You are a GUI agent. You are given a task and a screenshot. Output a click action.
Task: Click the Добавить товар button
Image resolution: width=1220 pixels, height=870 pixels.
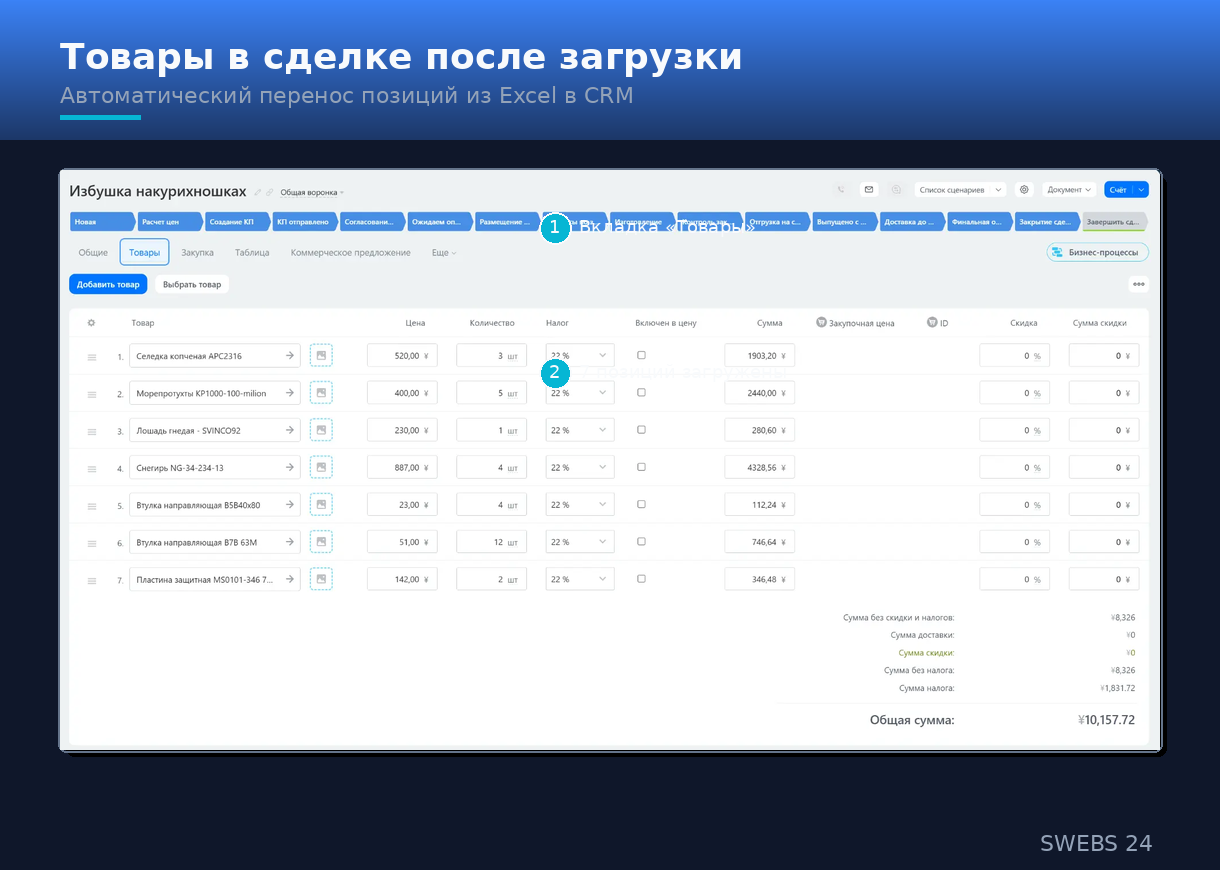coord(108,284)
